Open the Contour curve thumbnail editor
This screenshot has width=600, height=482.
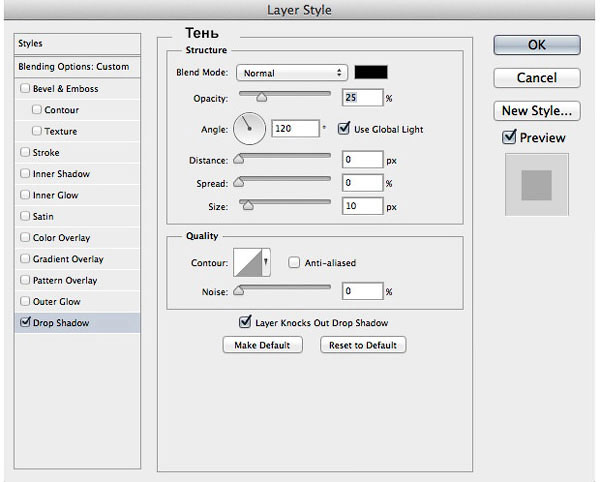coord(248,262)
